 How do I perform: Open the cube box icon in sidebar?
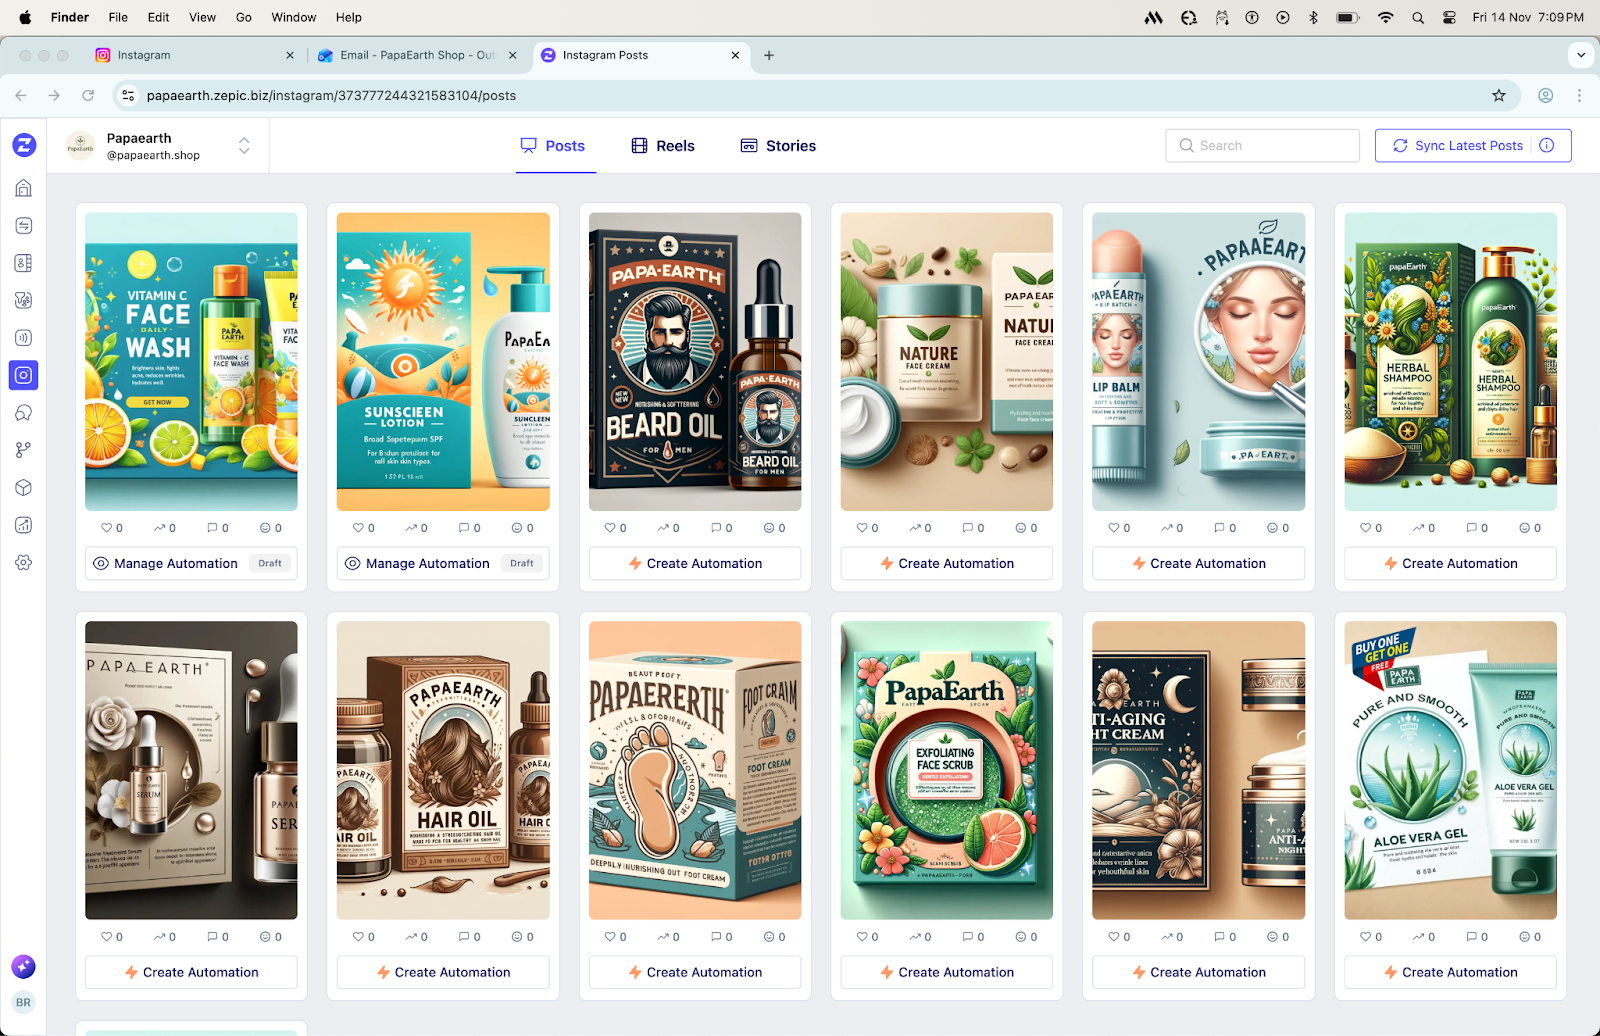click(24, 488)
